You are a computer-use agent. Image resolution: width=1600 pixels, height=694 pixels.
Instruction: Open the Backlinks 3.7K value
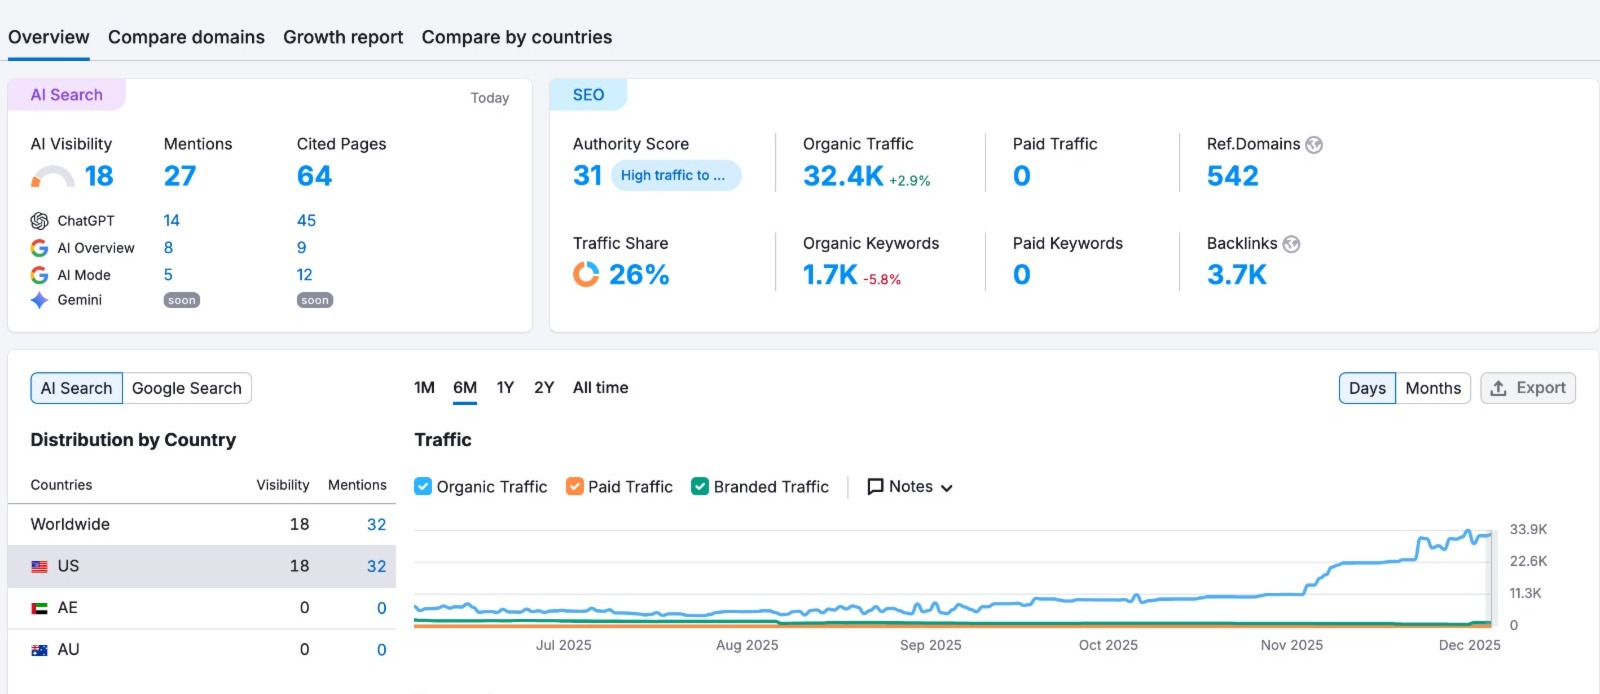(x=1237, y=275)
